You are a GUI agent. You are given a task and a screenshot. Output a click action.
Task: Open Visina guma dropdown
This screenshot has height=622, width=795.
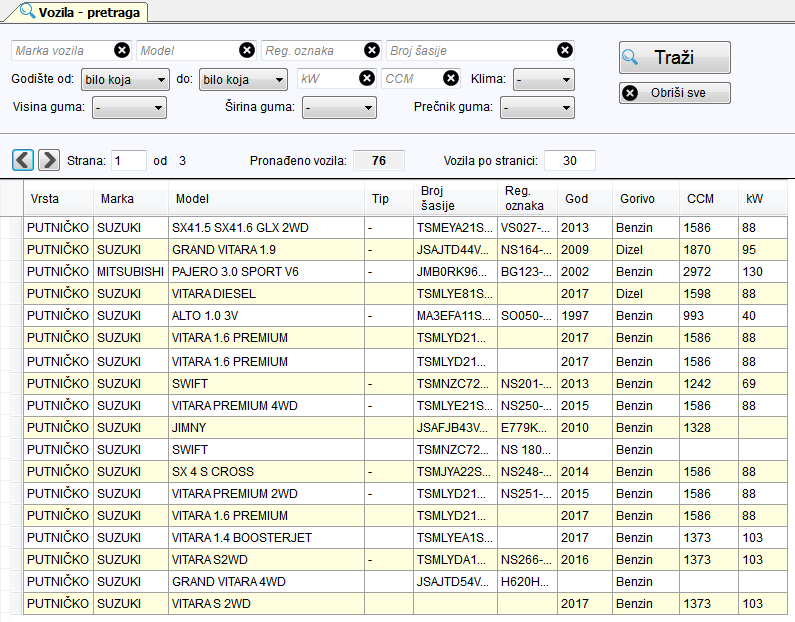coord(129,107)
